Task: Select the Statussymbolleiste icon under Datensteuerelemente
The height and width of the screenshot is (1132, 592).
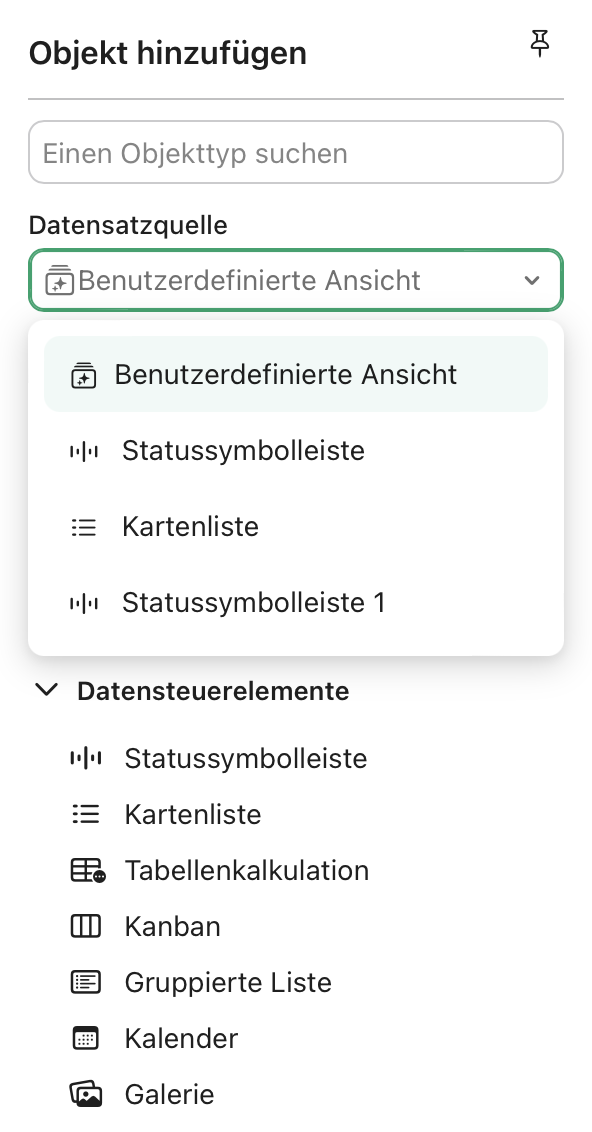Action: click(86, 758)
